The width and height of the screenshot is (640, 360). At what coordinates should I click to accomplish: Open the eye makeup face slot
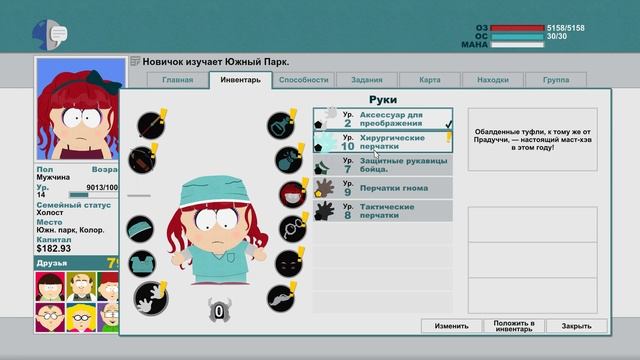(289, 264)
